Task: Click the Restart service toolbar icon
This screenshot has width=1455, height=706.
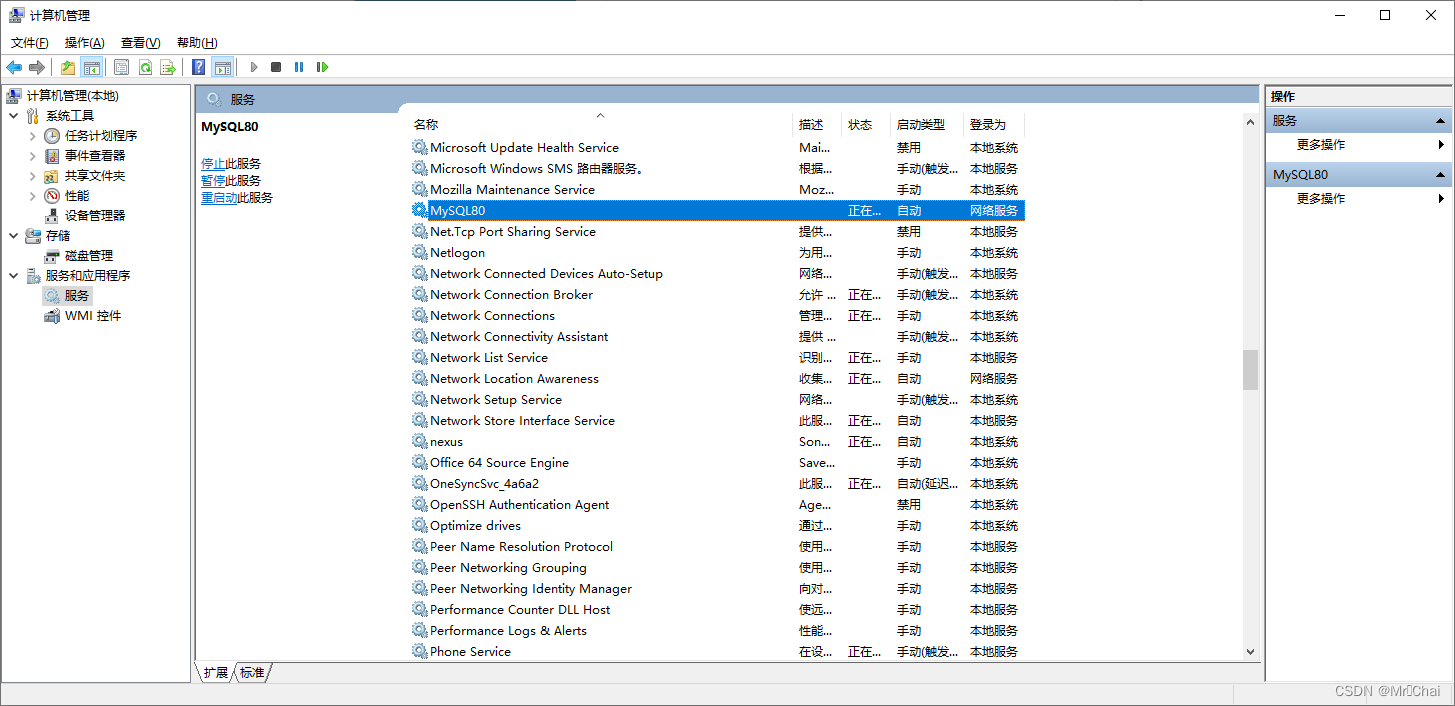Action: 322,67
